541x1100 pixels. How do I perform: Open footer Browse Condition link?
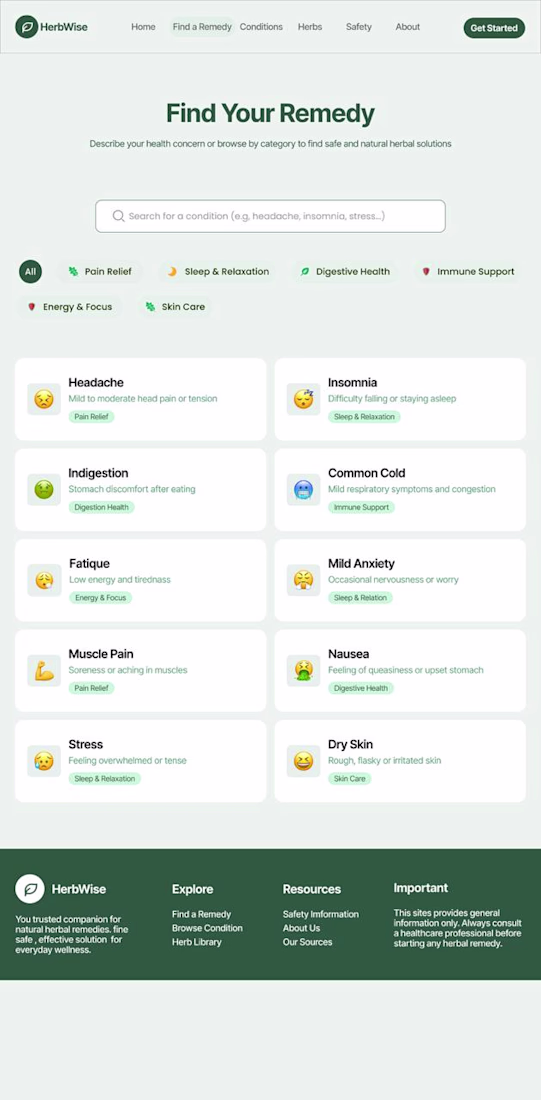207,928
